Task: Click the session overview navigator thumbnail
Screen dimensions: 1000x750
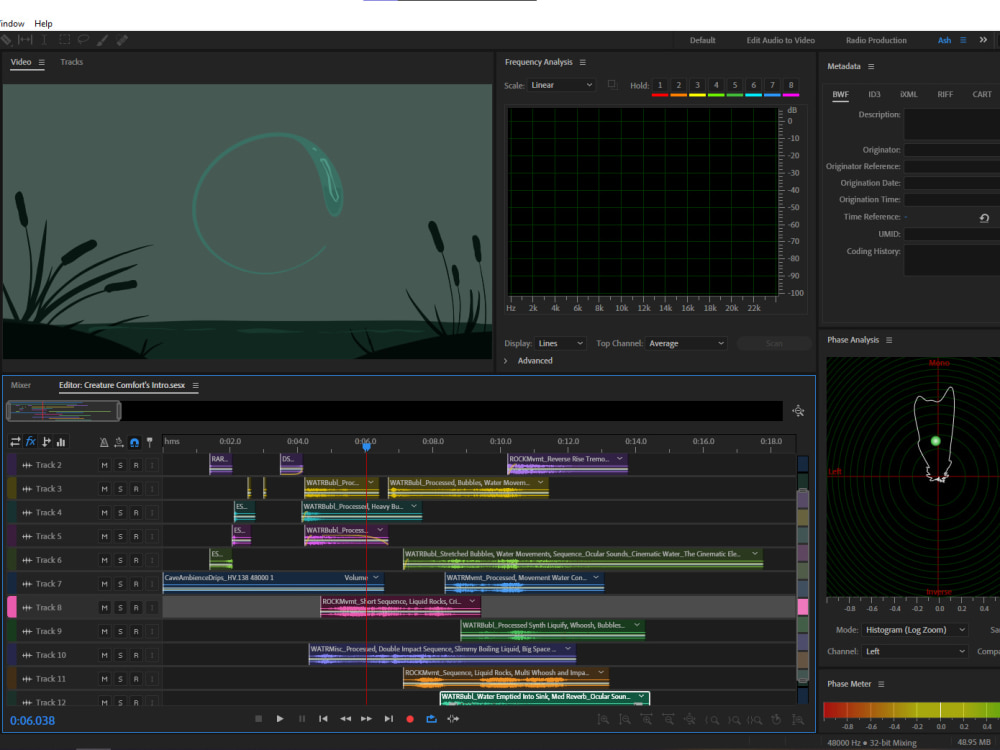Action: coord(63,411)
